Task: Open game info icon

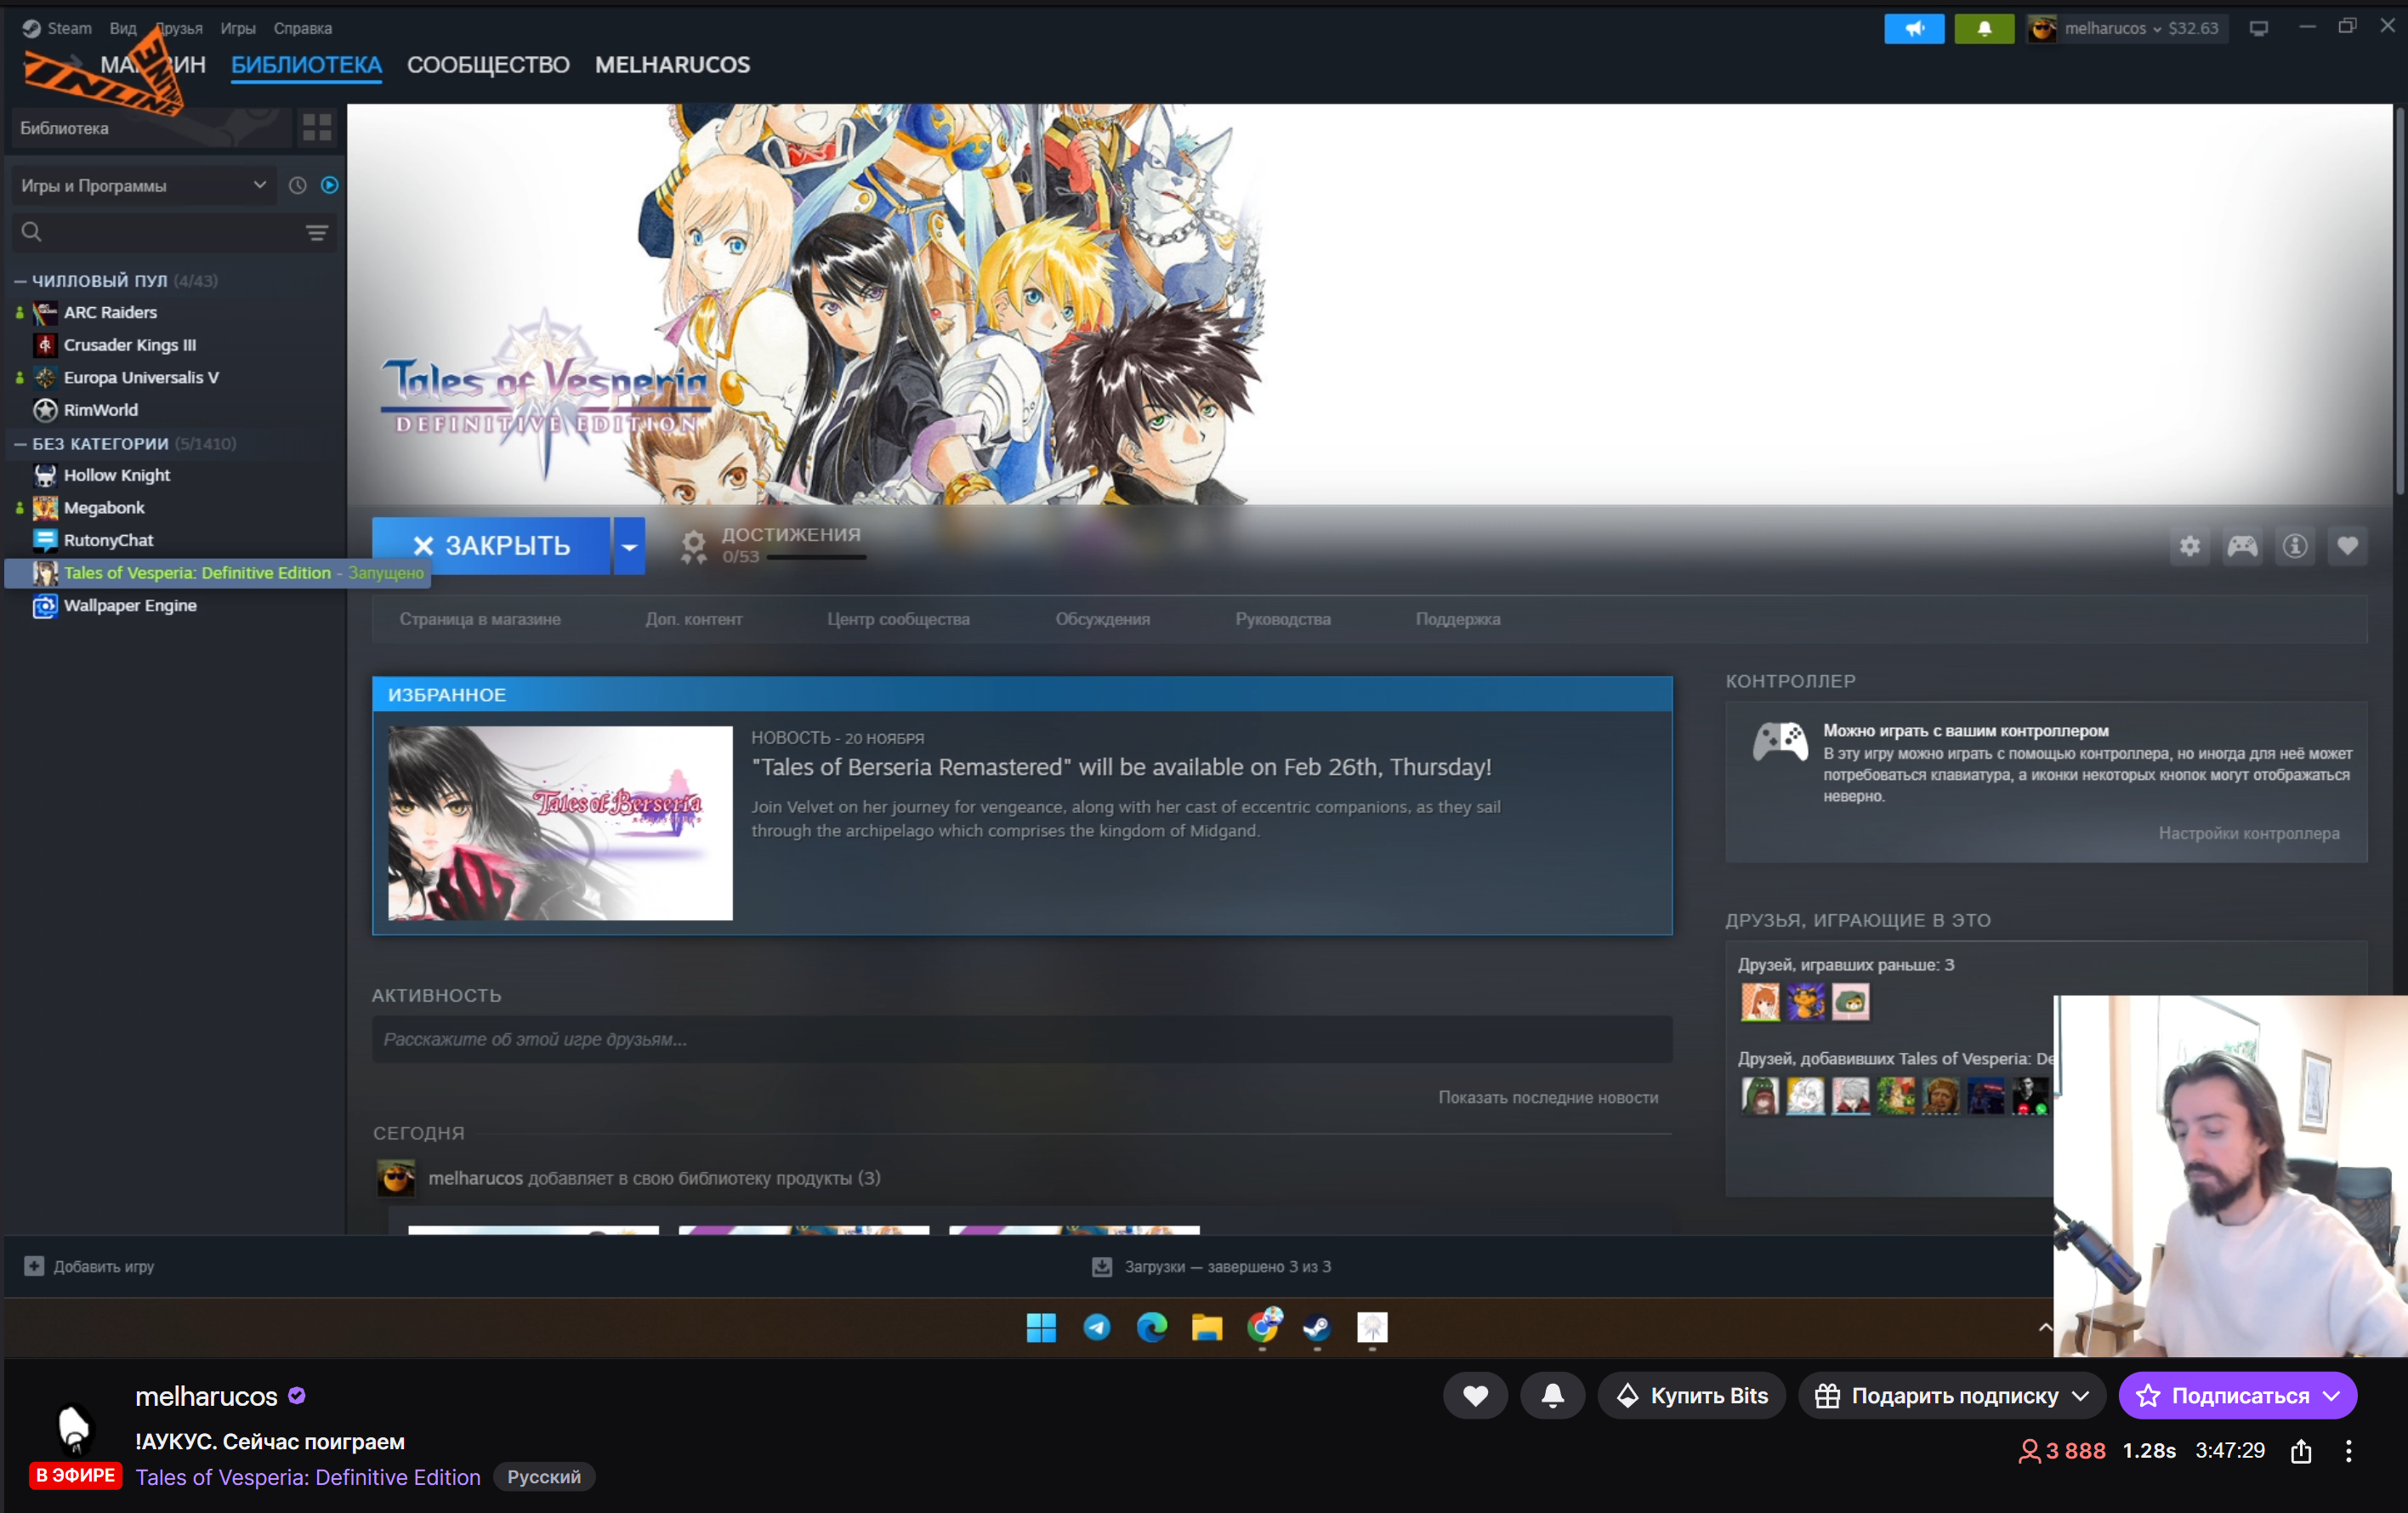Action: pos(2294,546)
